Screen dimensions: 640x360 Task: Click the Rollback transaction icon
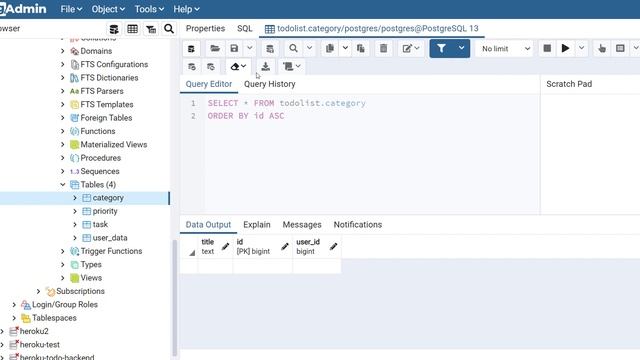pos(211,67)
